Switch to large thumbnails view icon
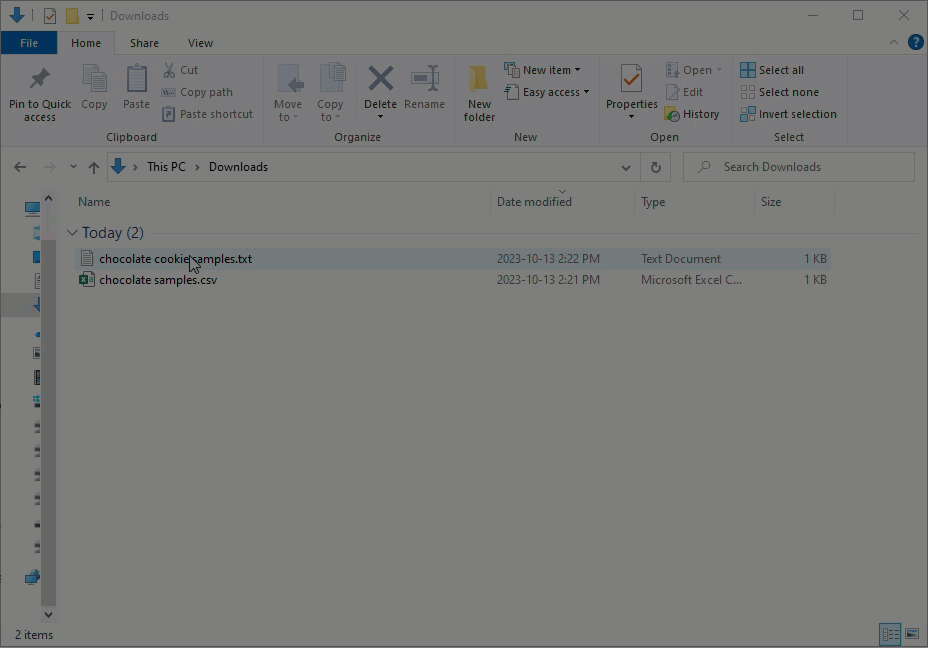Screen dimensions: 928x648 point(912,634)
